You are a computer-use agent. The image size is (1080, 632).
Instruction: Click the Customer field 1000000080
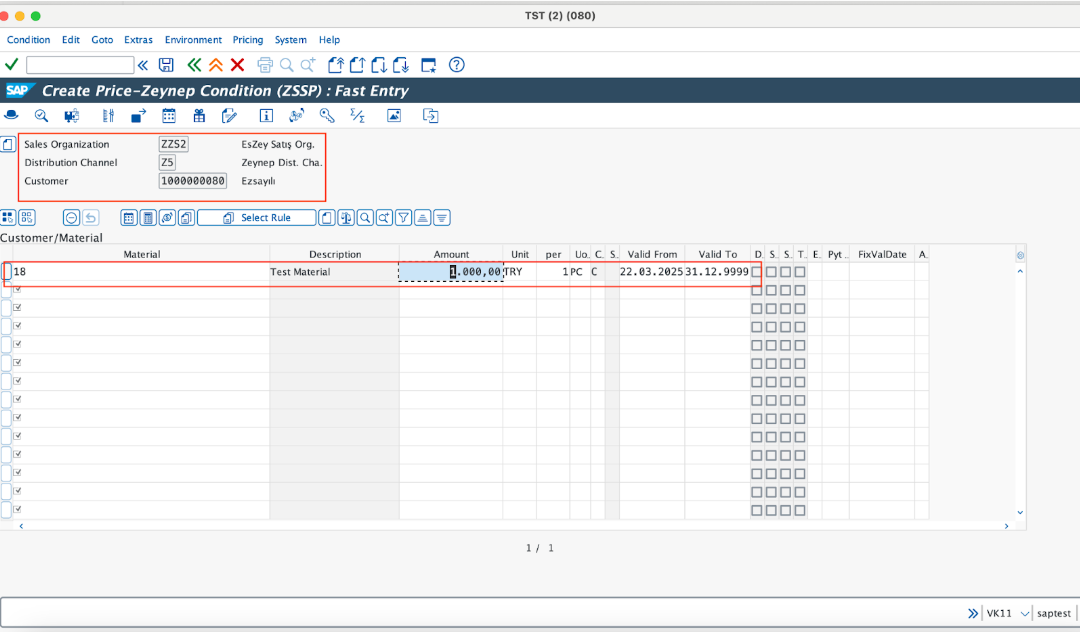[193, 181]
